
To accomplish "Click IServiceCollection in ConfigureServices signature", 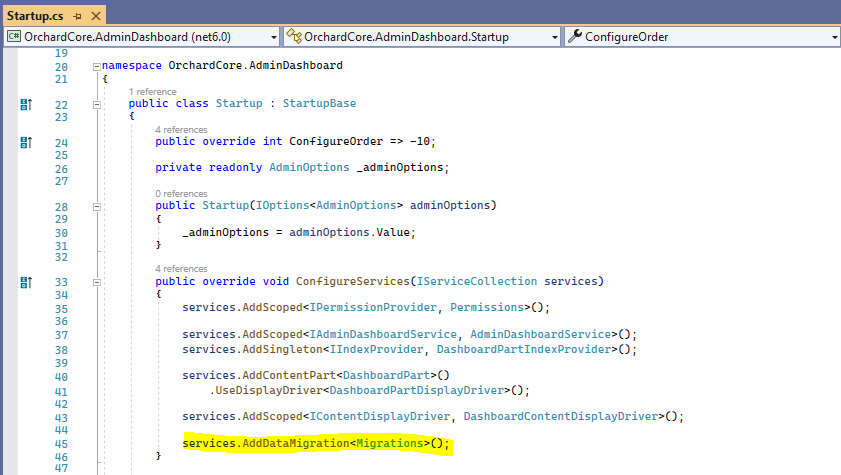I will click(477, 281).
